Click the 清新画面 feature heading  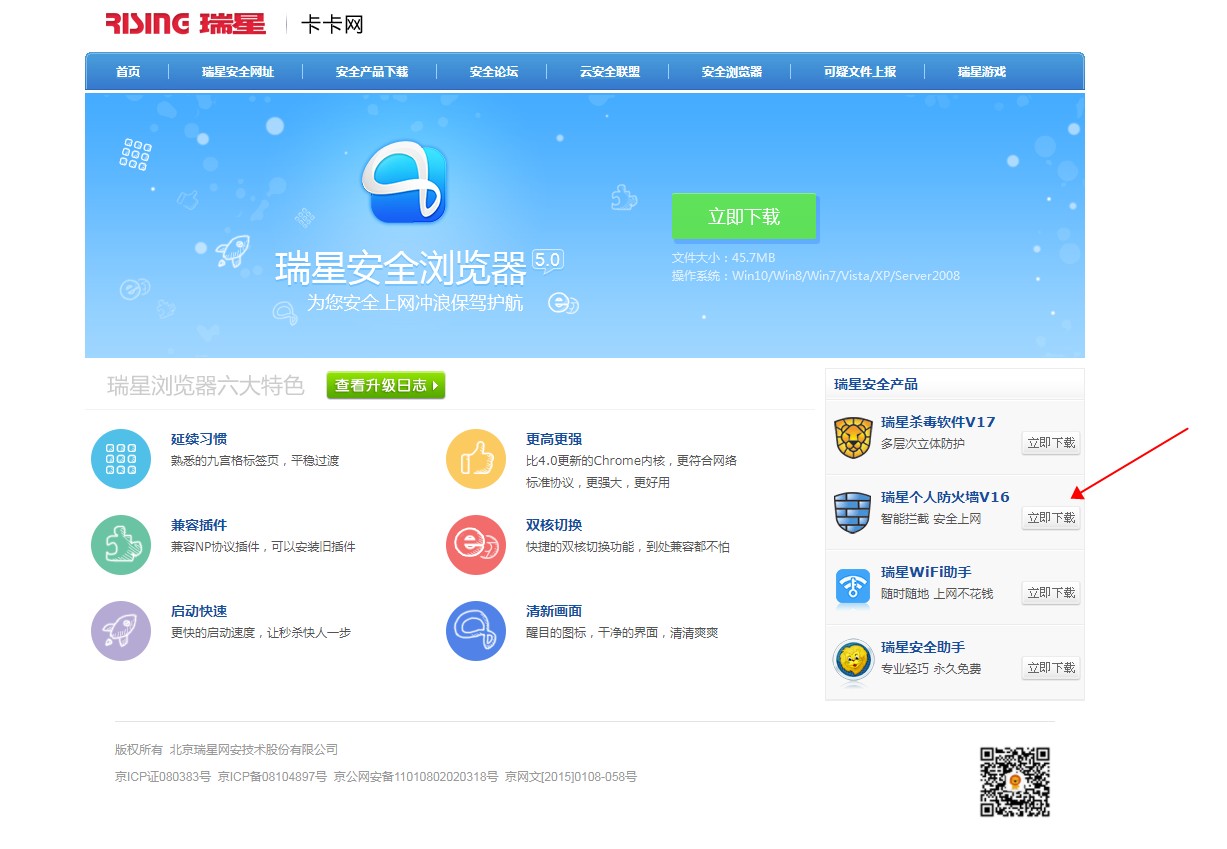pos(554,611)
